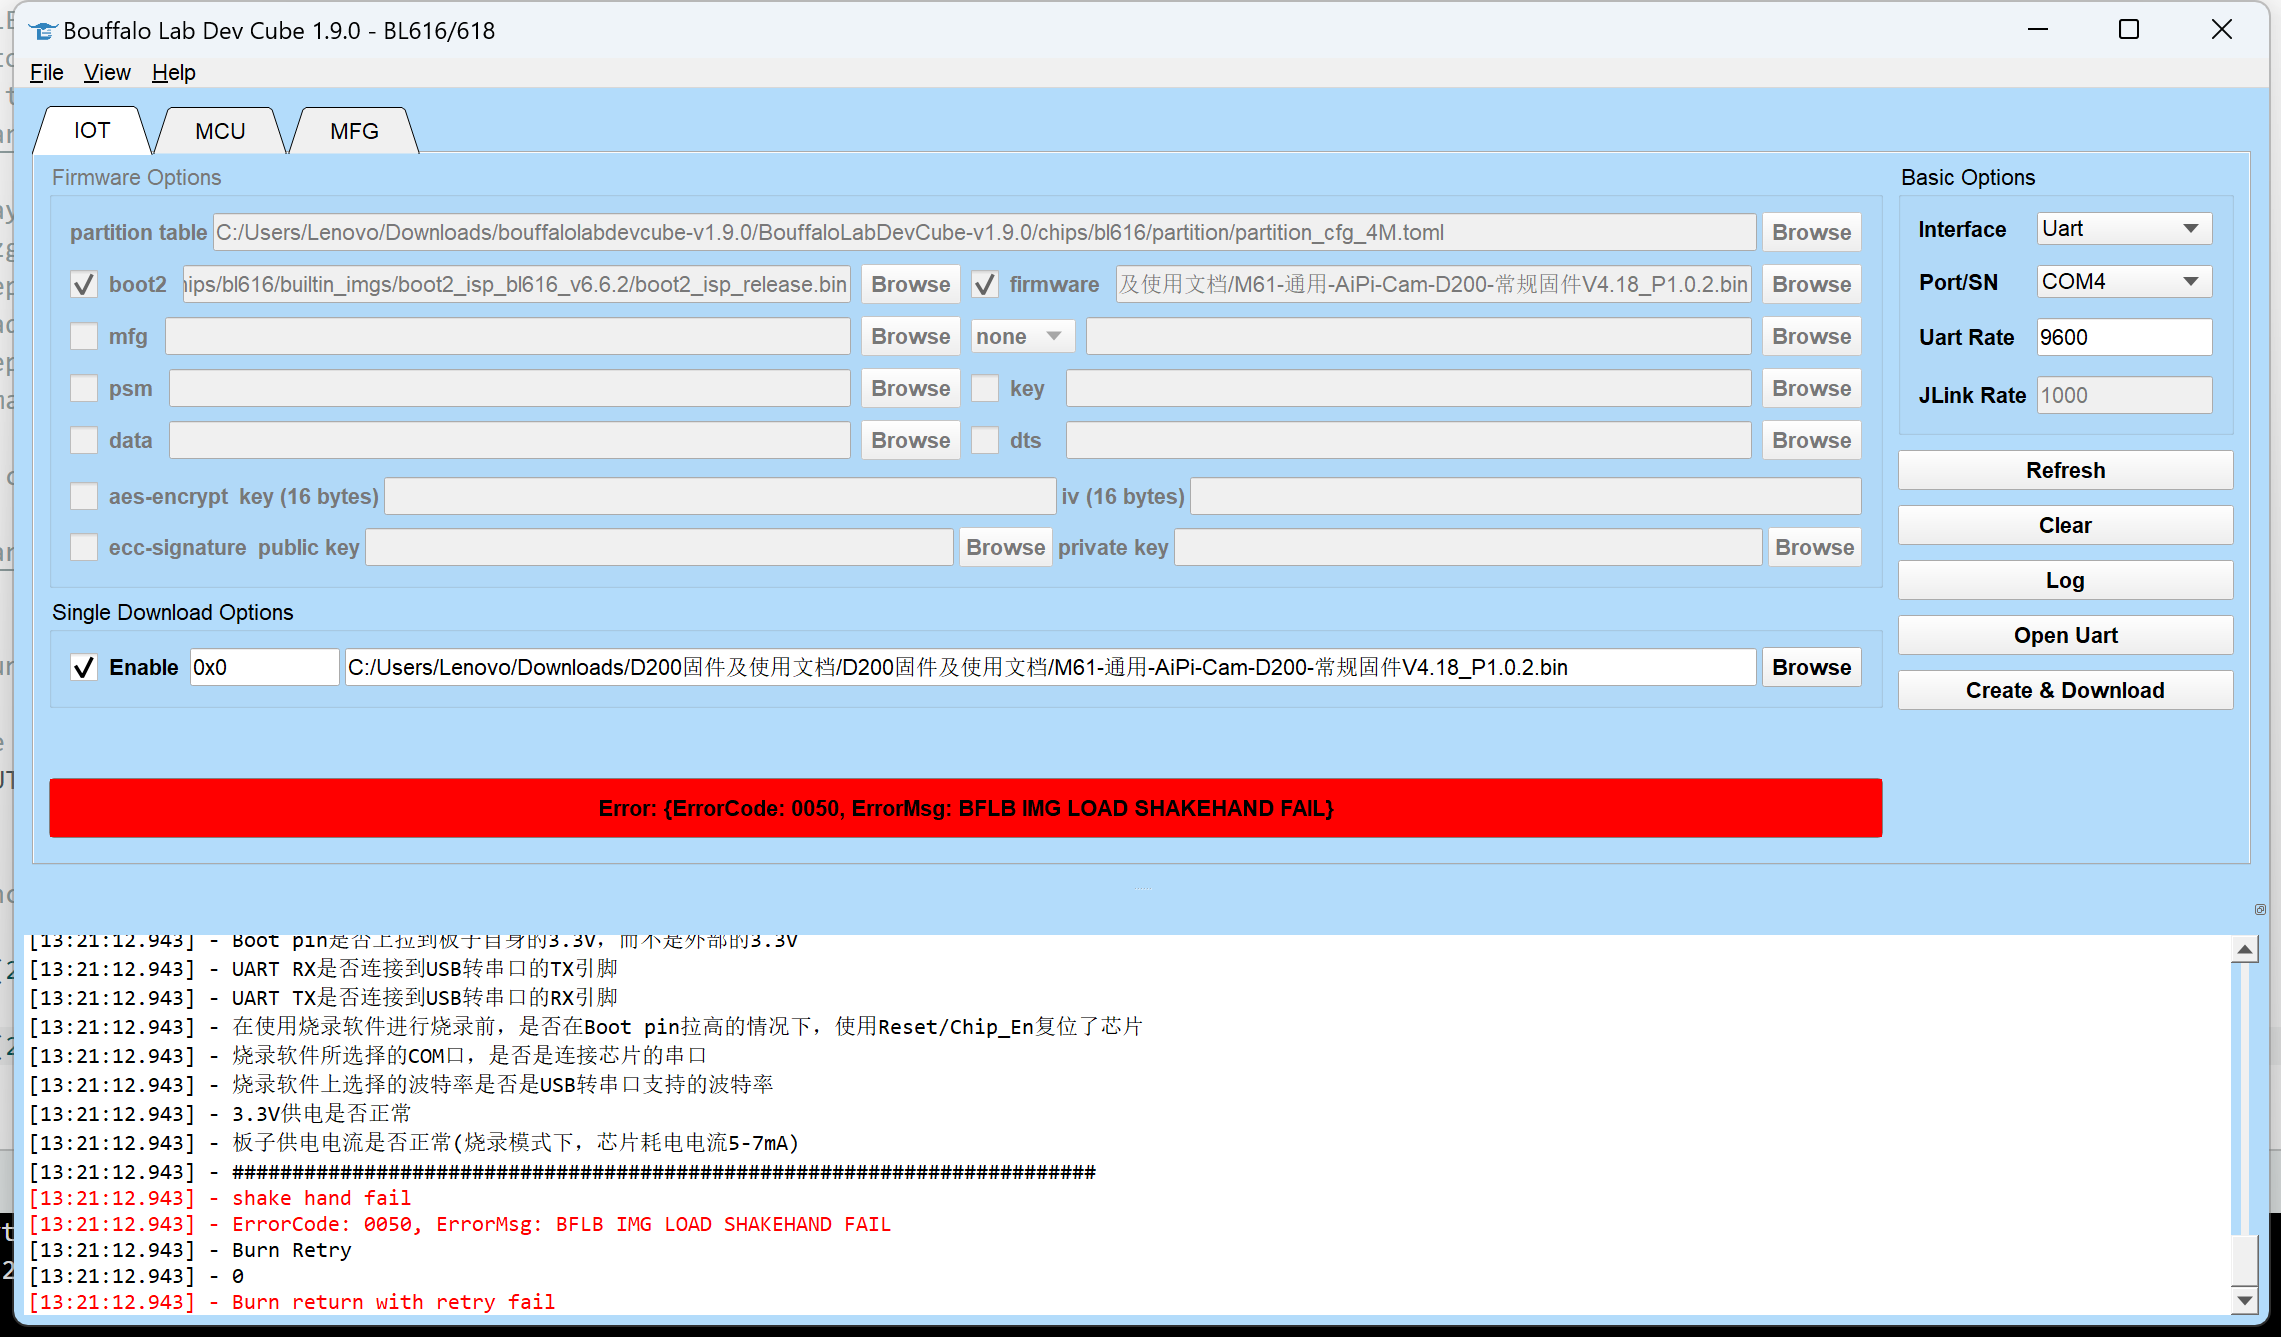Screen dimensions: 2281x1337
Task: Click the single download file path field
Action: pos(1050,668)
